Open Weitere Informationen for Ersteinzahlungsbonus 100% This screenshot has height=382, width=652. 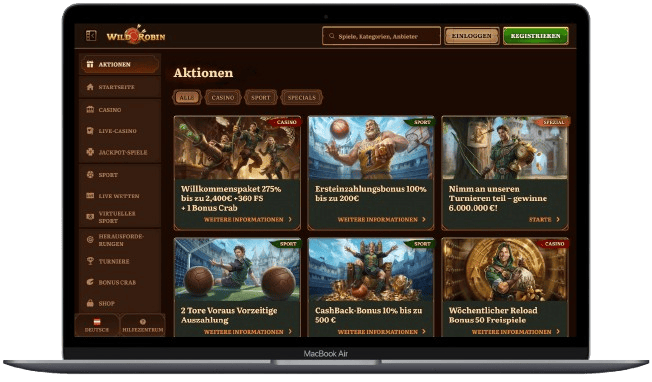click(x=382, y=219)
